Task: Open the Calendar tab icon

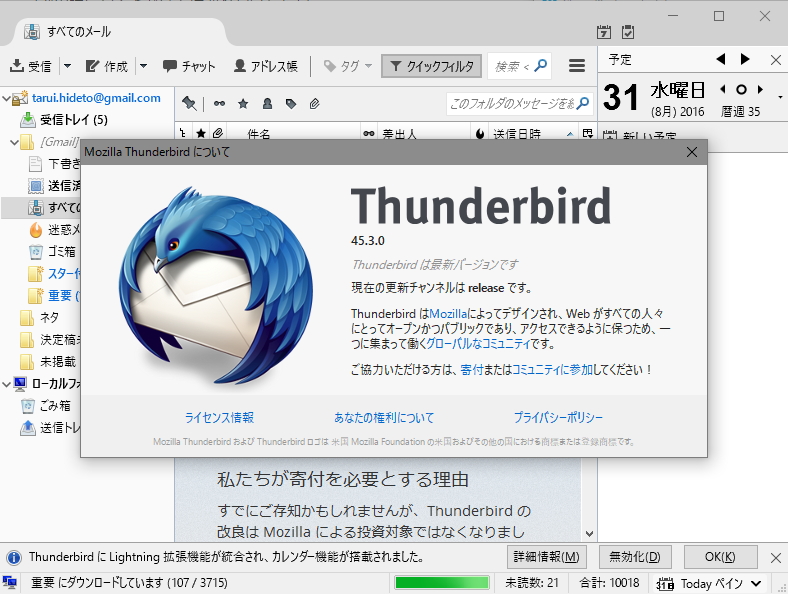Action: coord(604,32)
